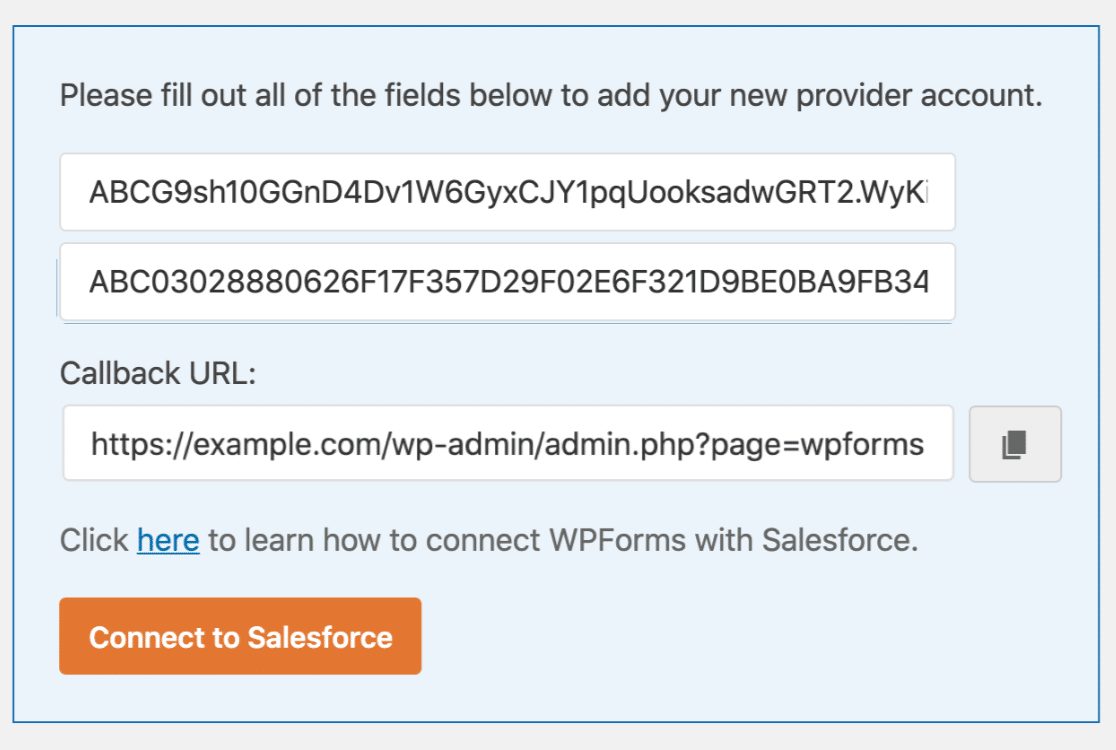Viewport: 1116px width, 750px height.
Task: Click the "Please fill out all" instruction text
Action: pos(200,96)
